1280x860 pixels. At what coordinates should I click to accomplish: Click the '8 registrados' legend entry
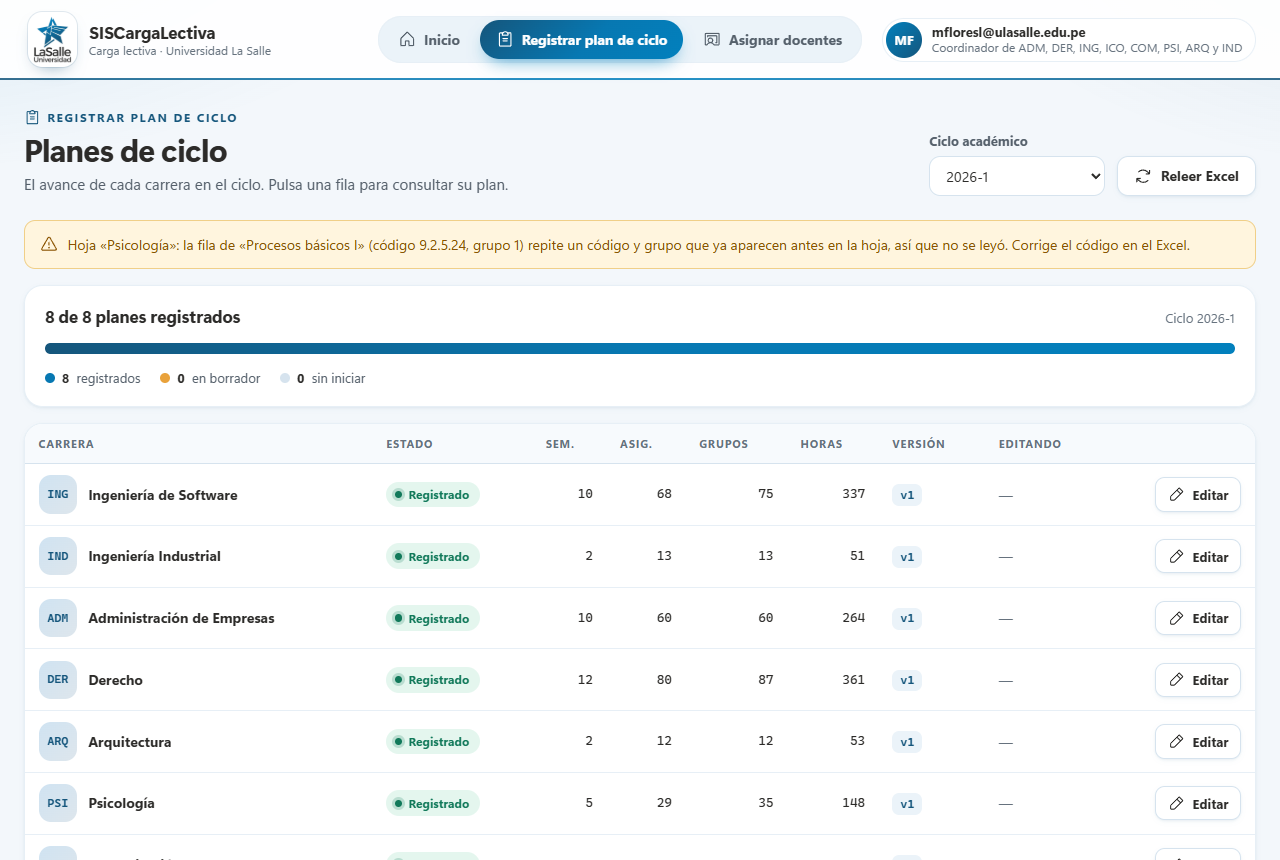point(93,379)
